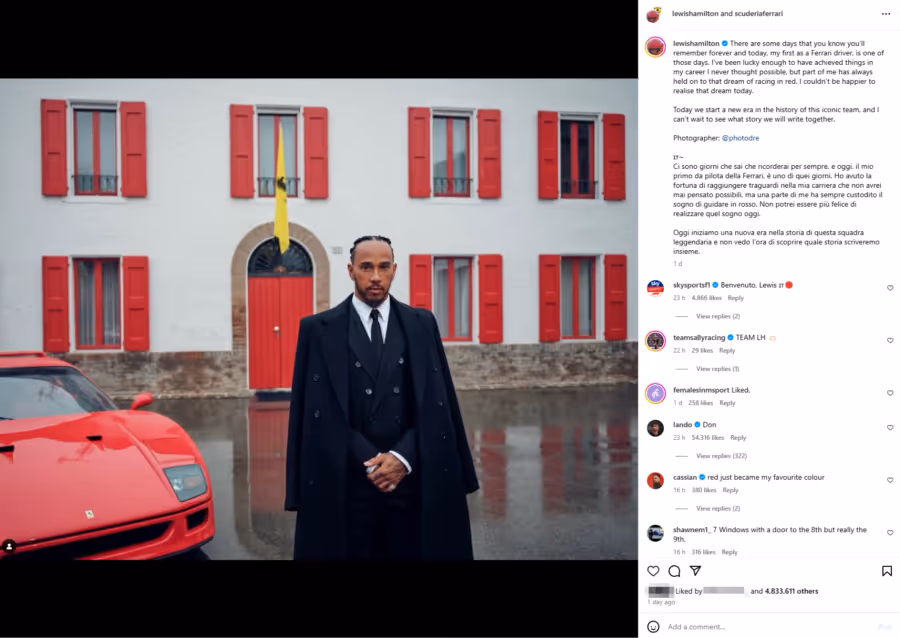Show tagged people icon on photo

tap(9, 547)
